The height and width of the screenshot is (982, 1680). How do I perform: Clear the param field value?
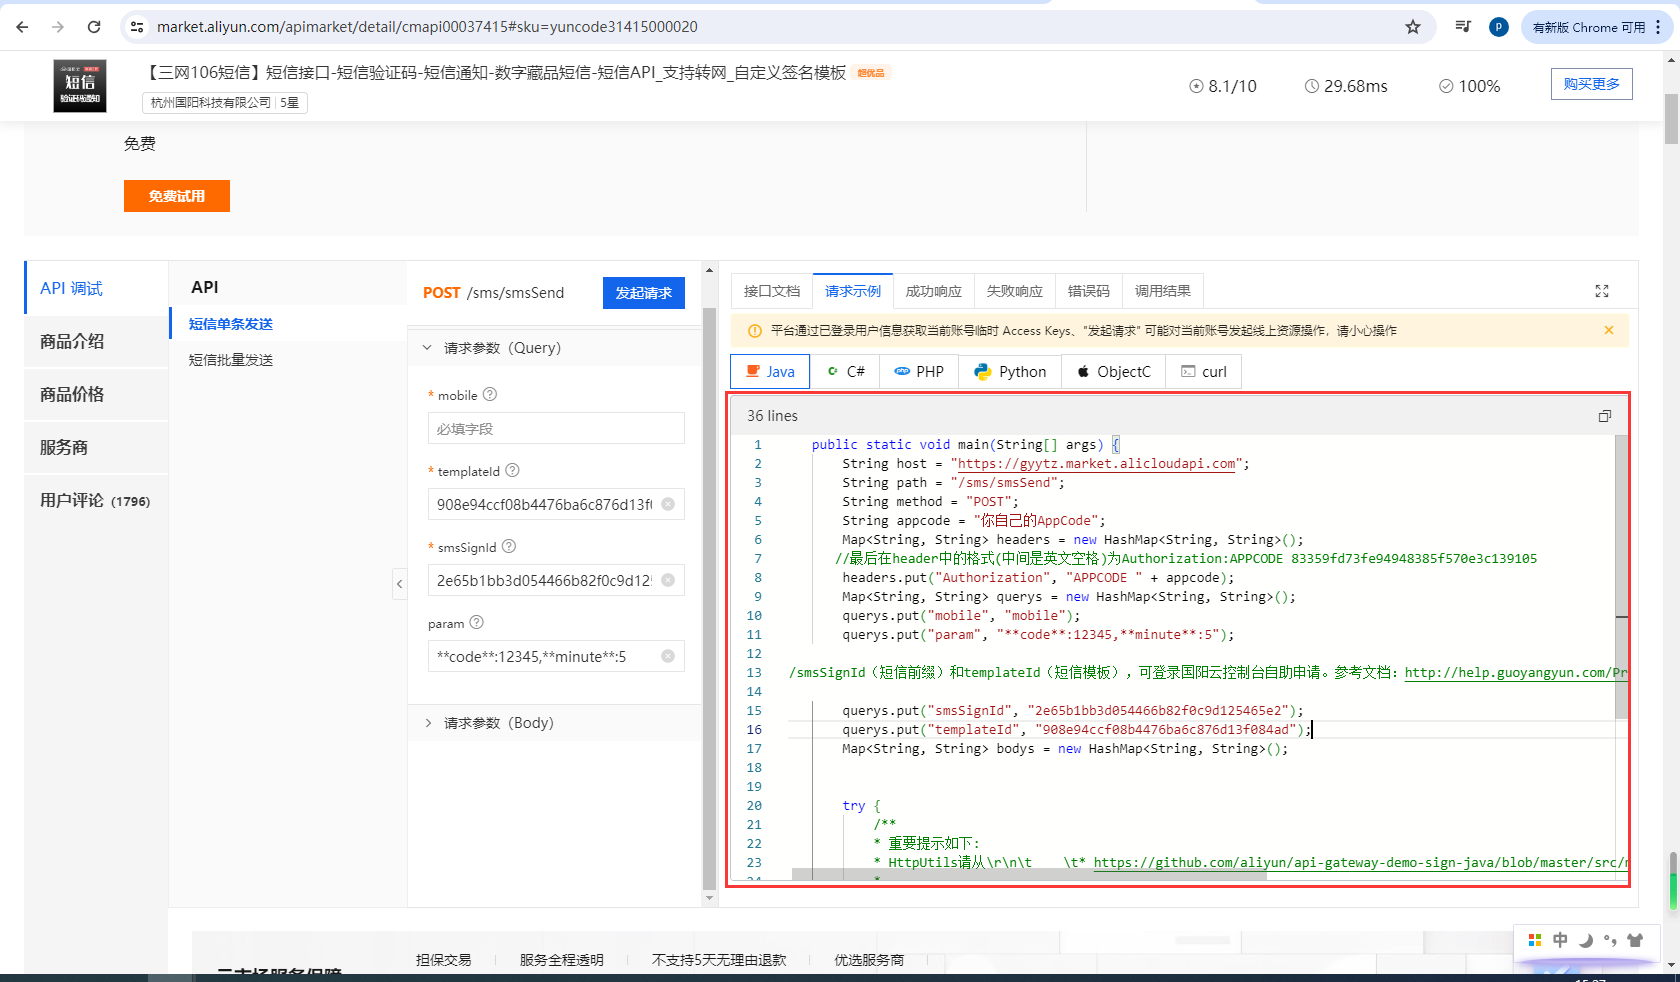click(x=668, y=656)
